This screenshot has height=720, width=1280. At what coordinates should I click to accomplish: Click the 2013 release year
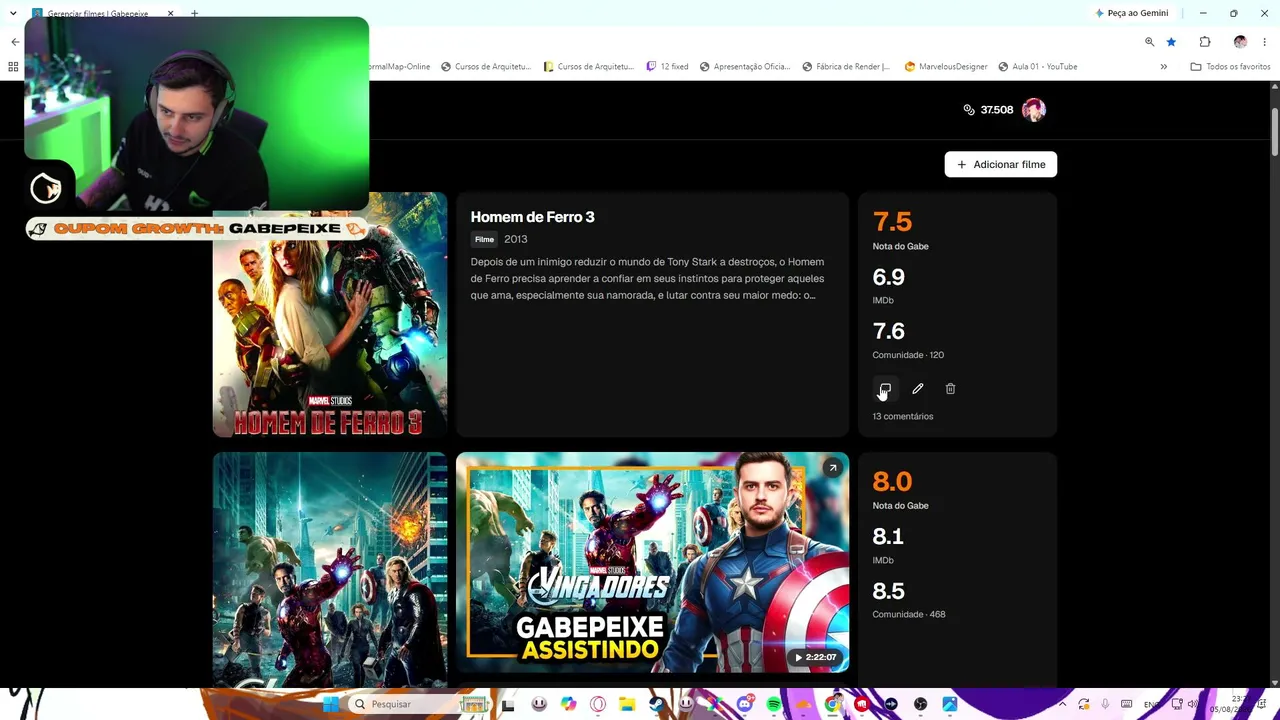(x=516, y=240)
